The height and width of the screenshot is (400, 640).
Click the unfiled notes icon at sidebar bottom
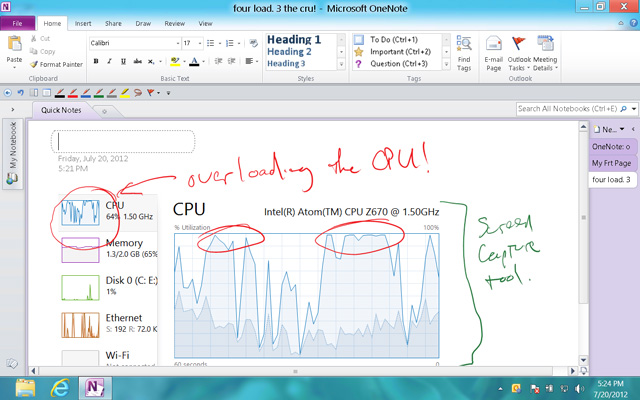[x=12, y=363]
